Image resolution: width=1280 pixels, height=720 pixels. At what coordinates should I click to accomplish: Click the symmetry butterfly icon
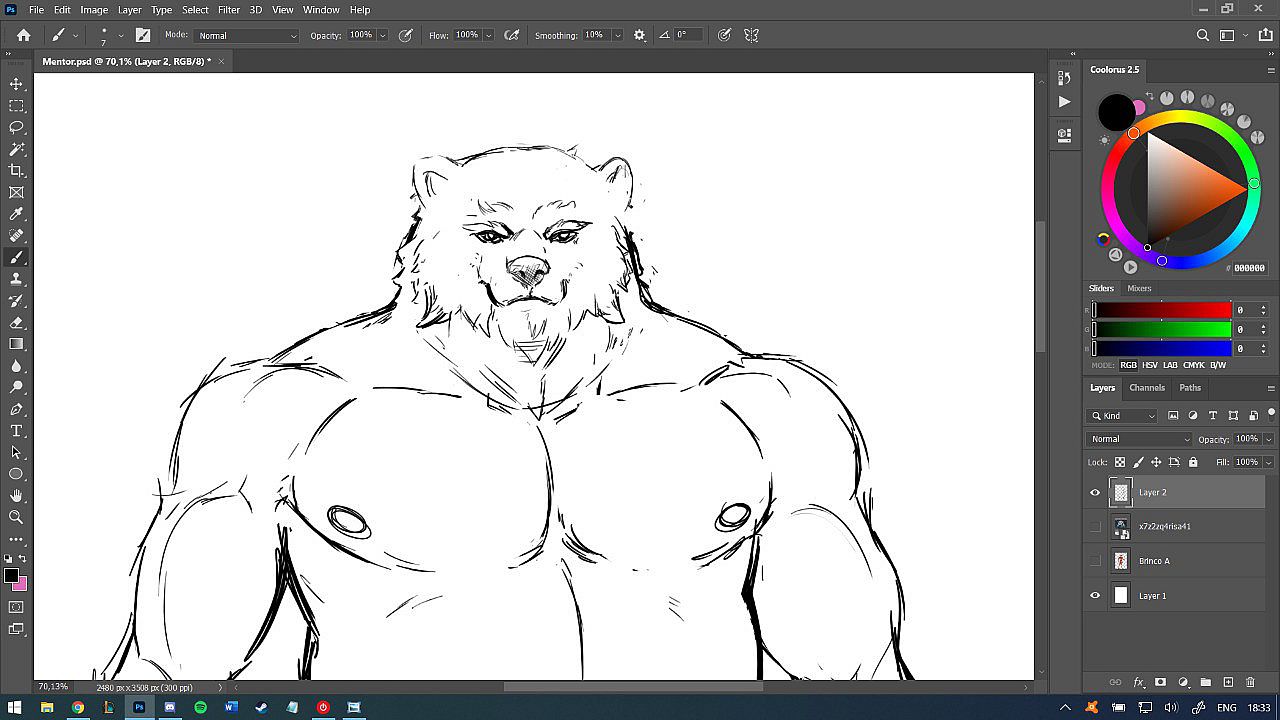point(751,35)
